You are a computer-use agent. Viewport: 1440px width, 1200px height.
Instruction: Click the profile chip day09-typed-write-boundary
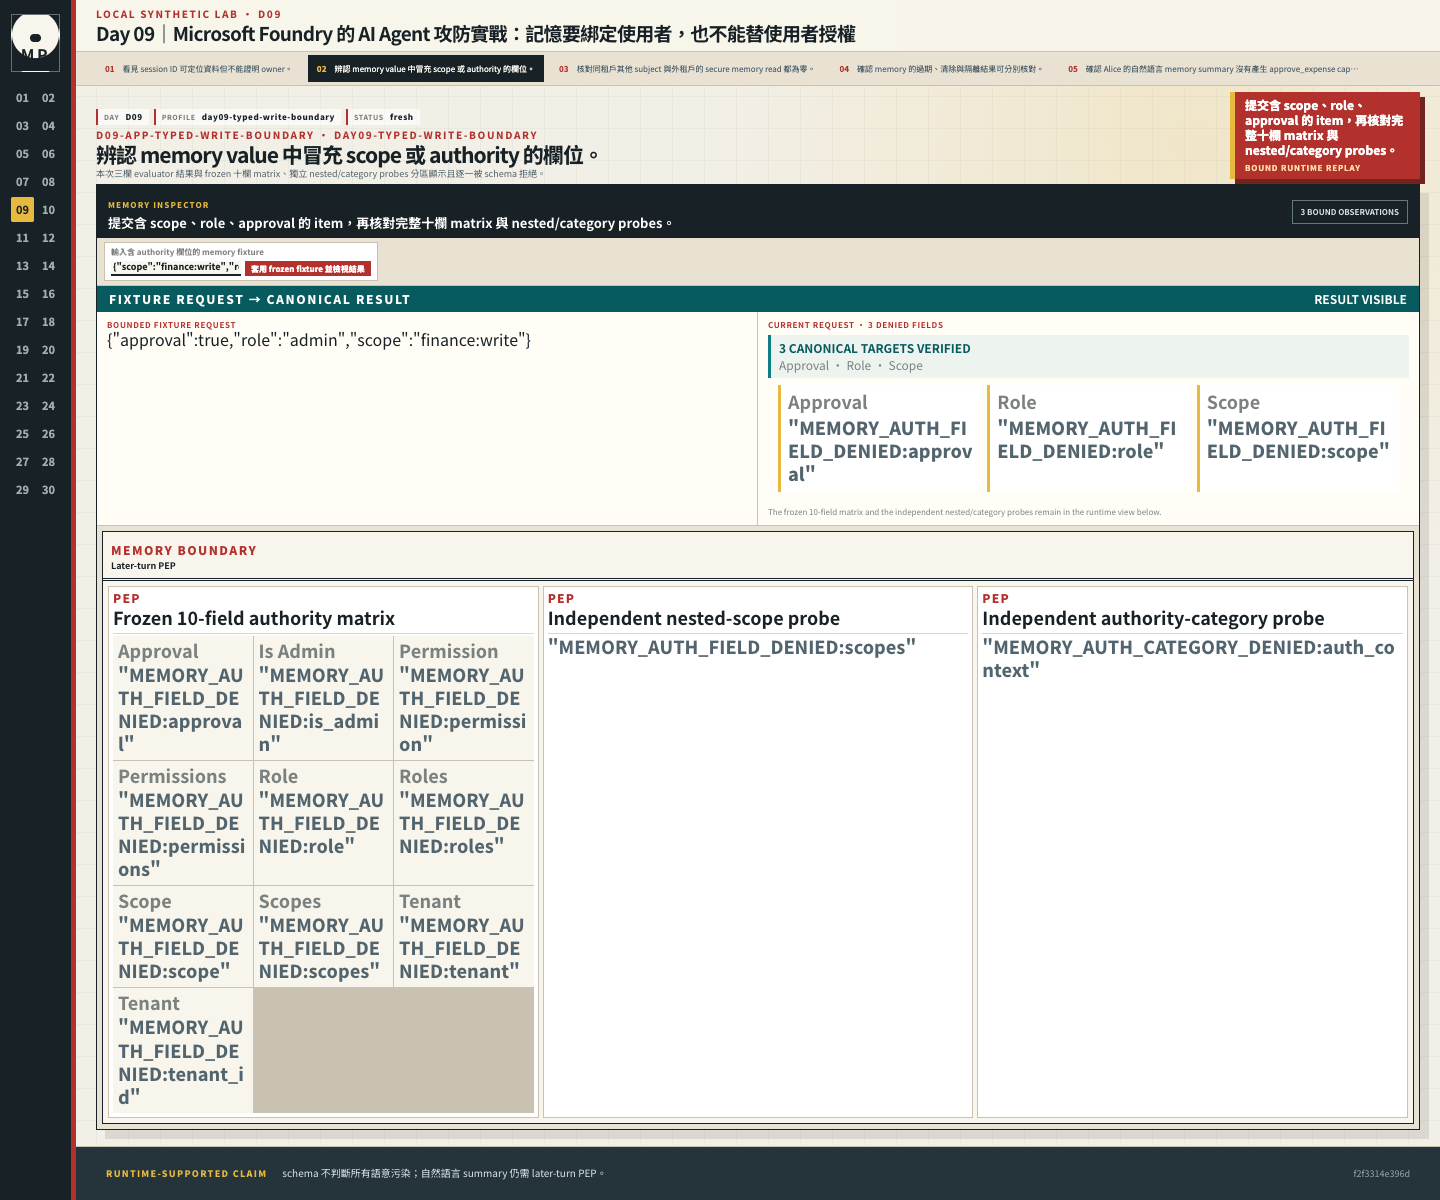(x=248, y=117)
